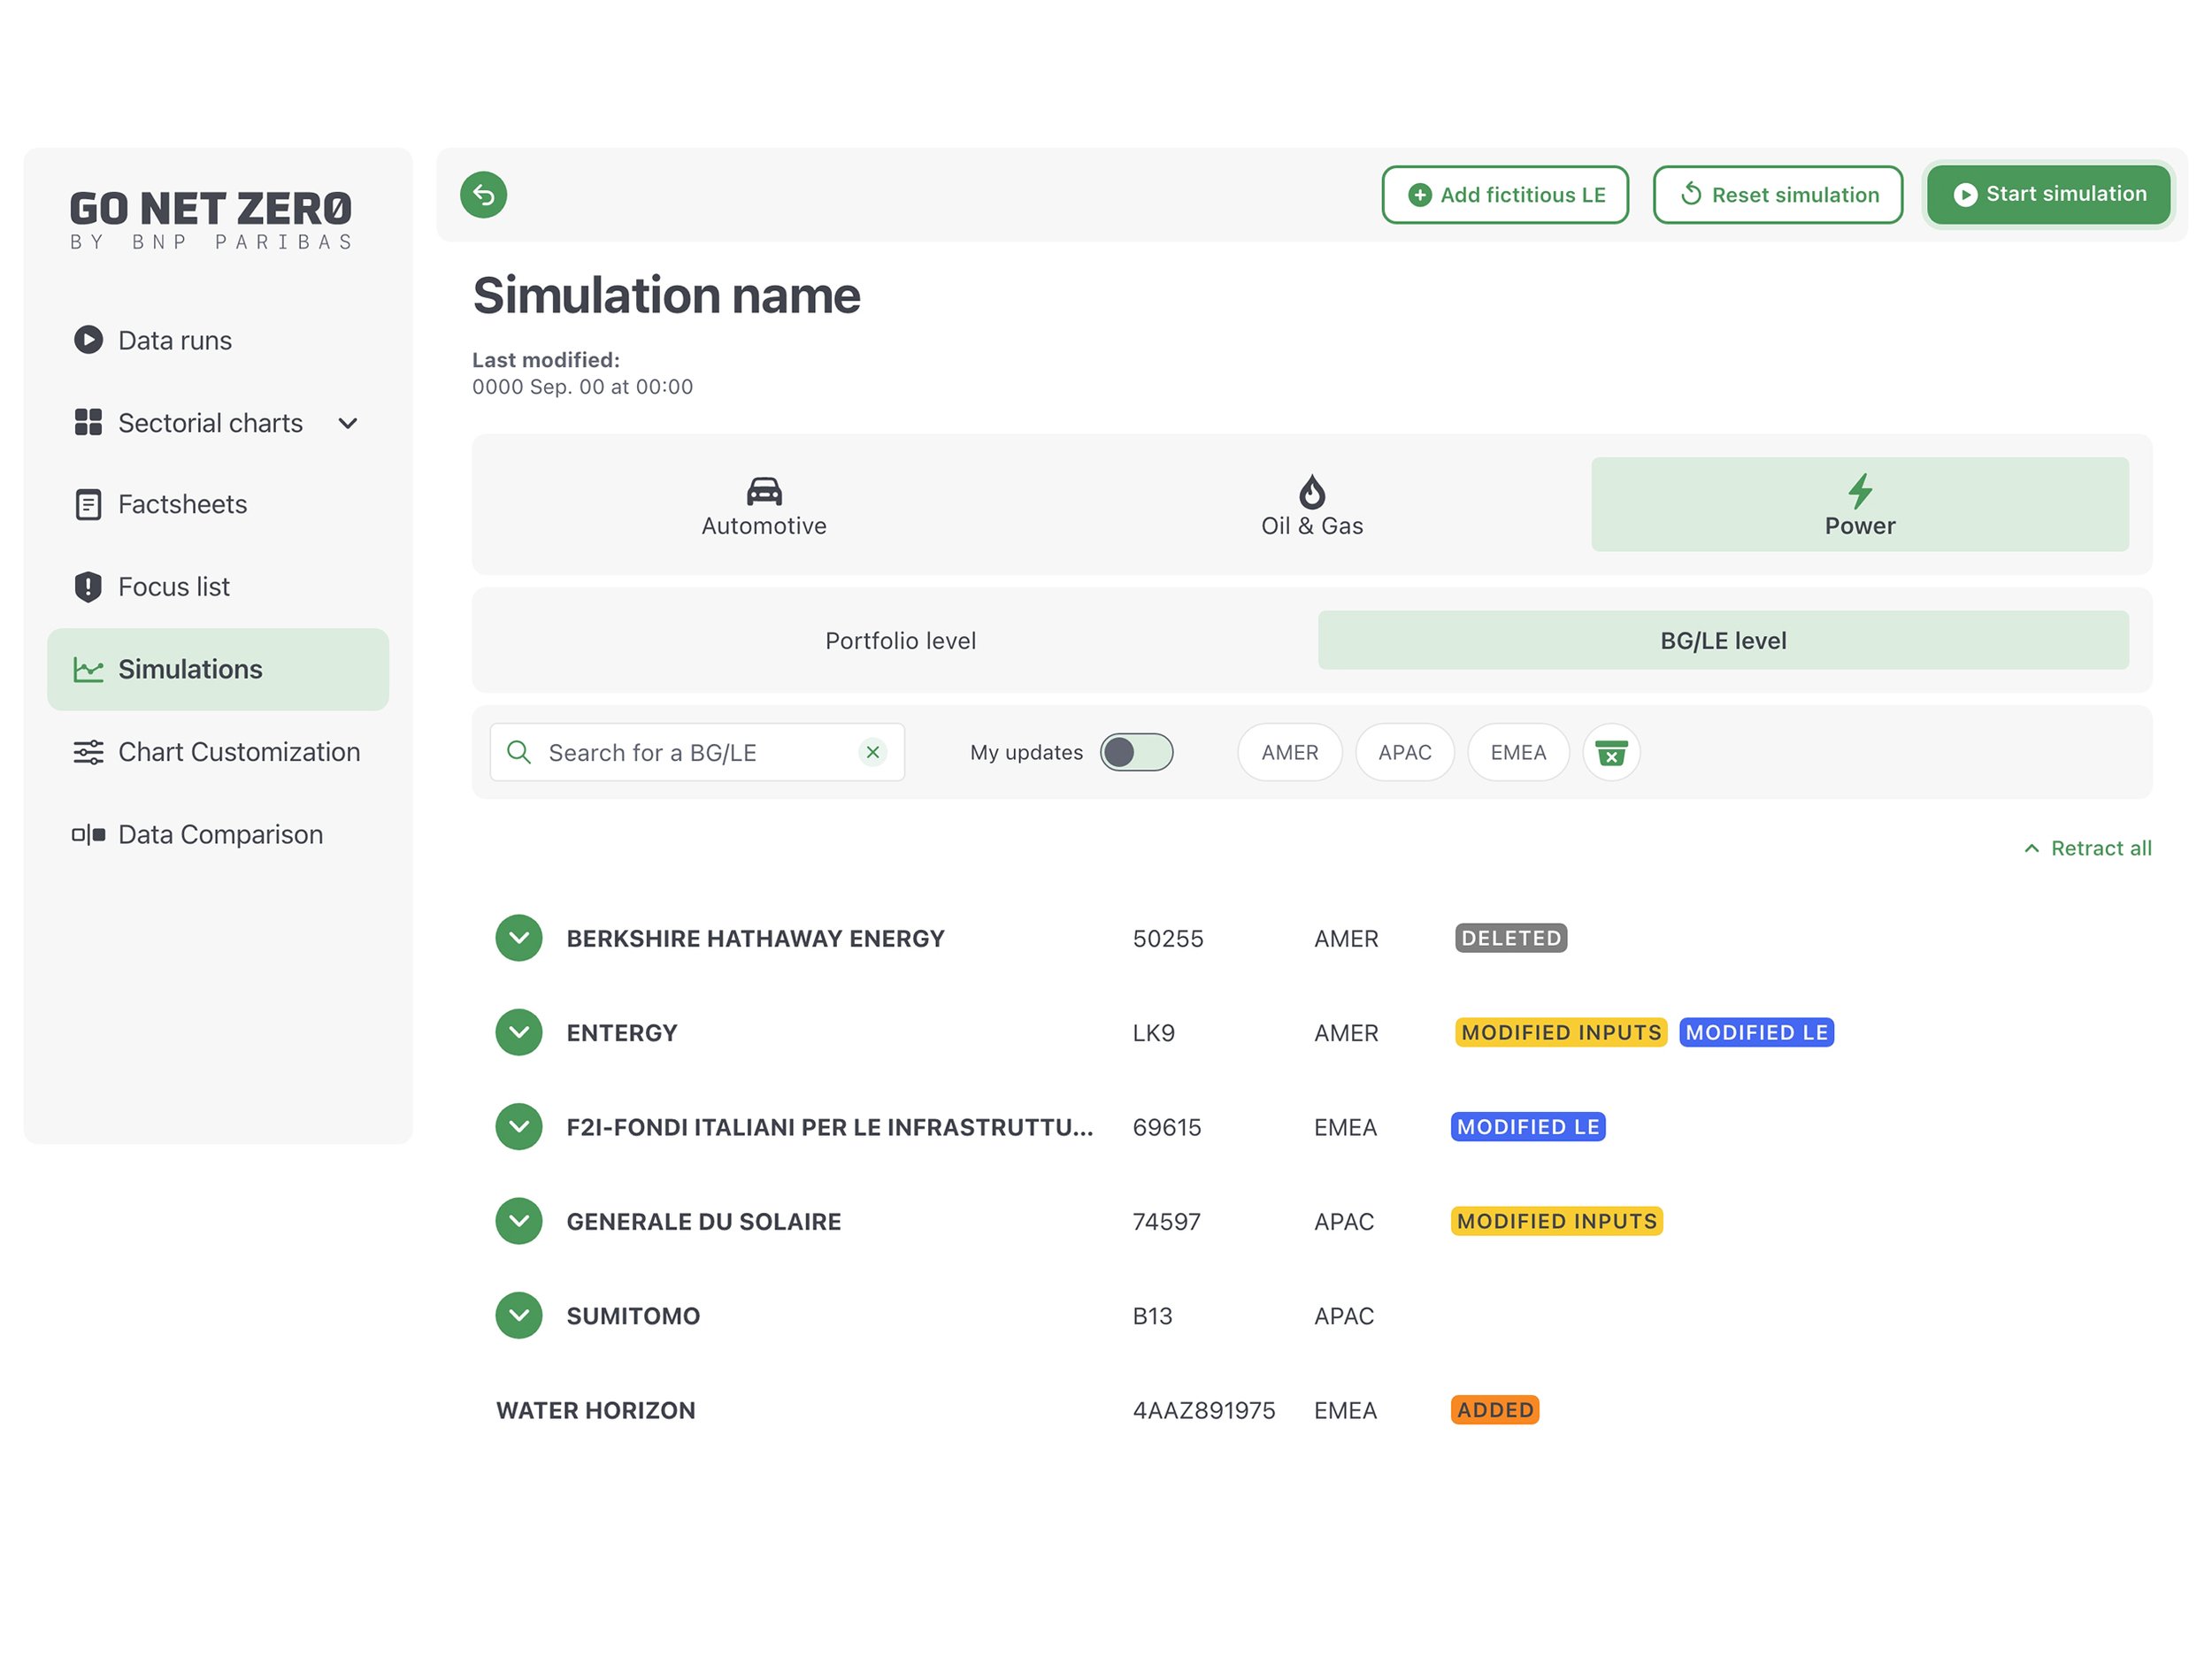Open Data Comparison in sidebar
2212x1665 pixels.
pyautogui.click(x=218, y=834)
